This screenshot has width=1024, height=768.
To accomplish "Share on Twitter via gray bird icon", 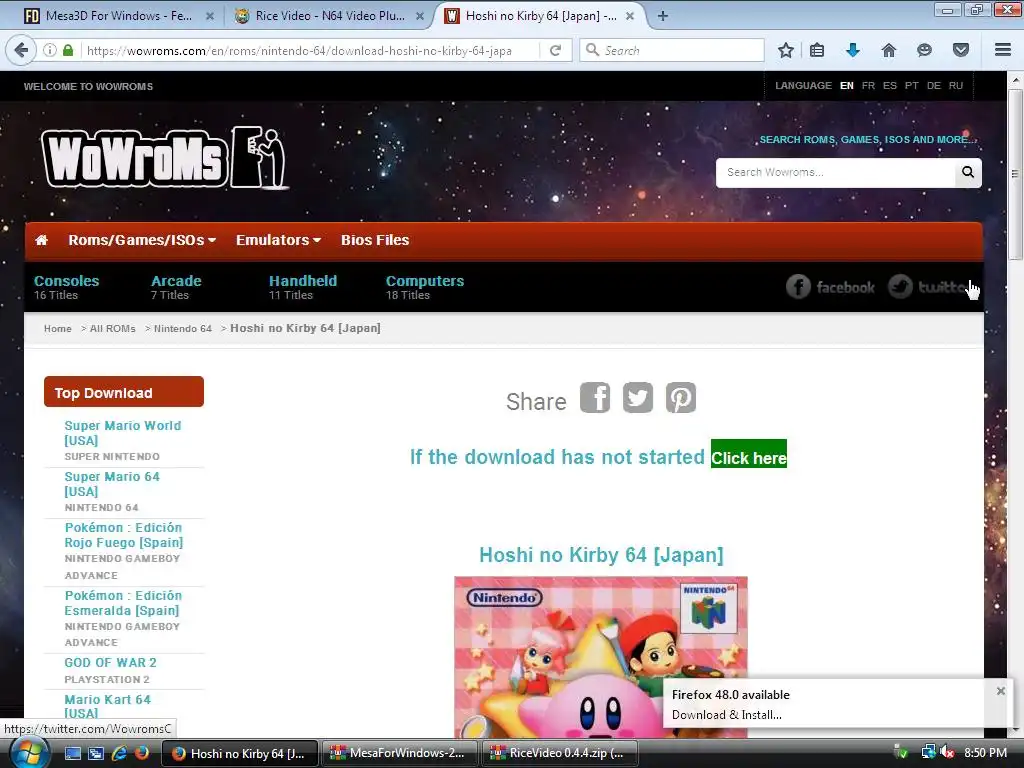I will point(638,398).
